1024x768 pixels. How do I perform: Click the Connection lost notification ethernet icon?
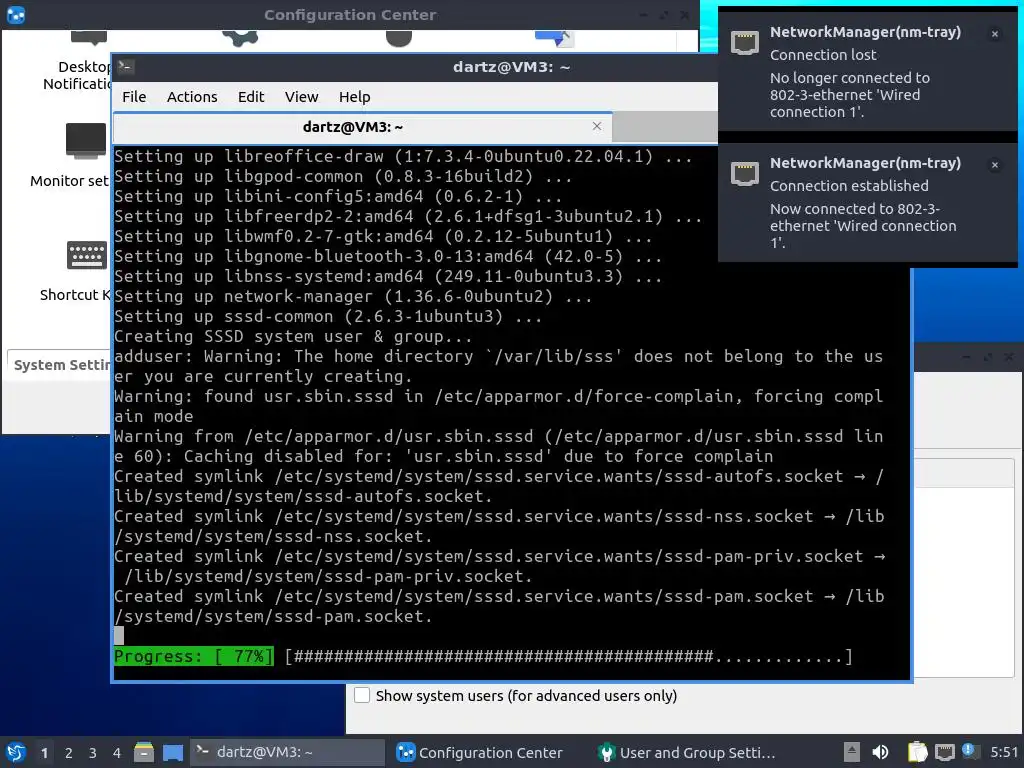click(744, 42)
